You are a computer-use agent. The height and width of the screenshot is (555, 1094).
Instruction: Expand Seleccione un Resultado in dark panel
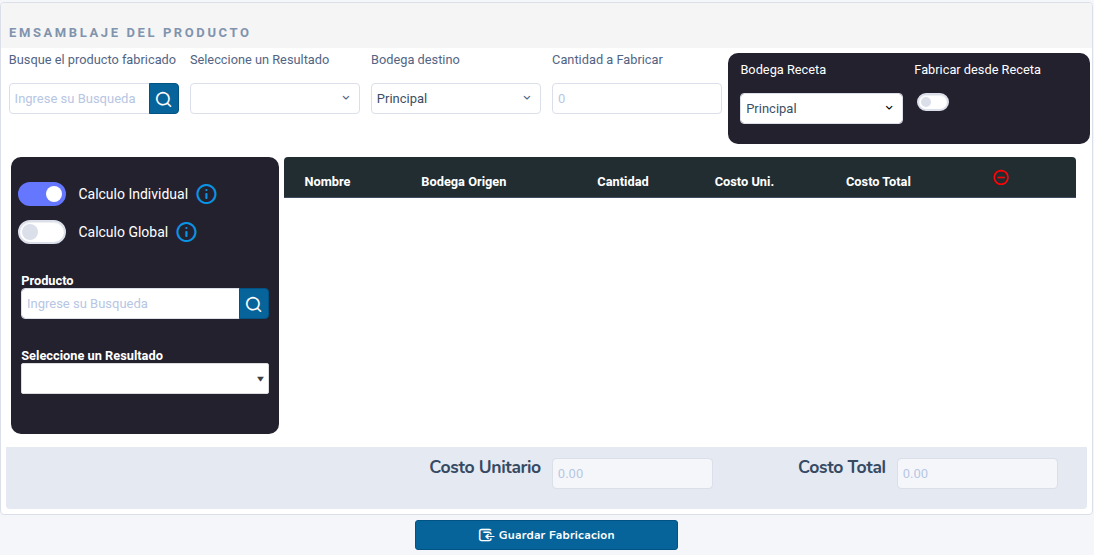click(145, 378)
